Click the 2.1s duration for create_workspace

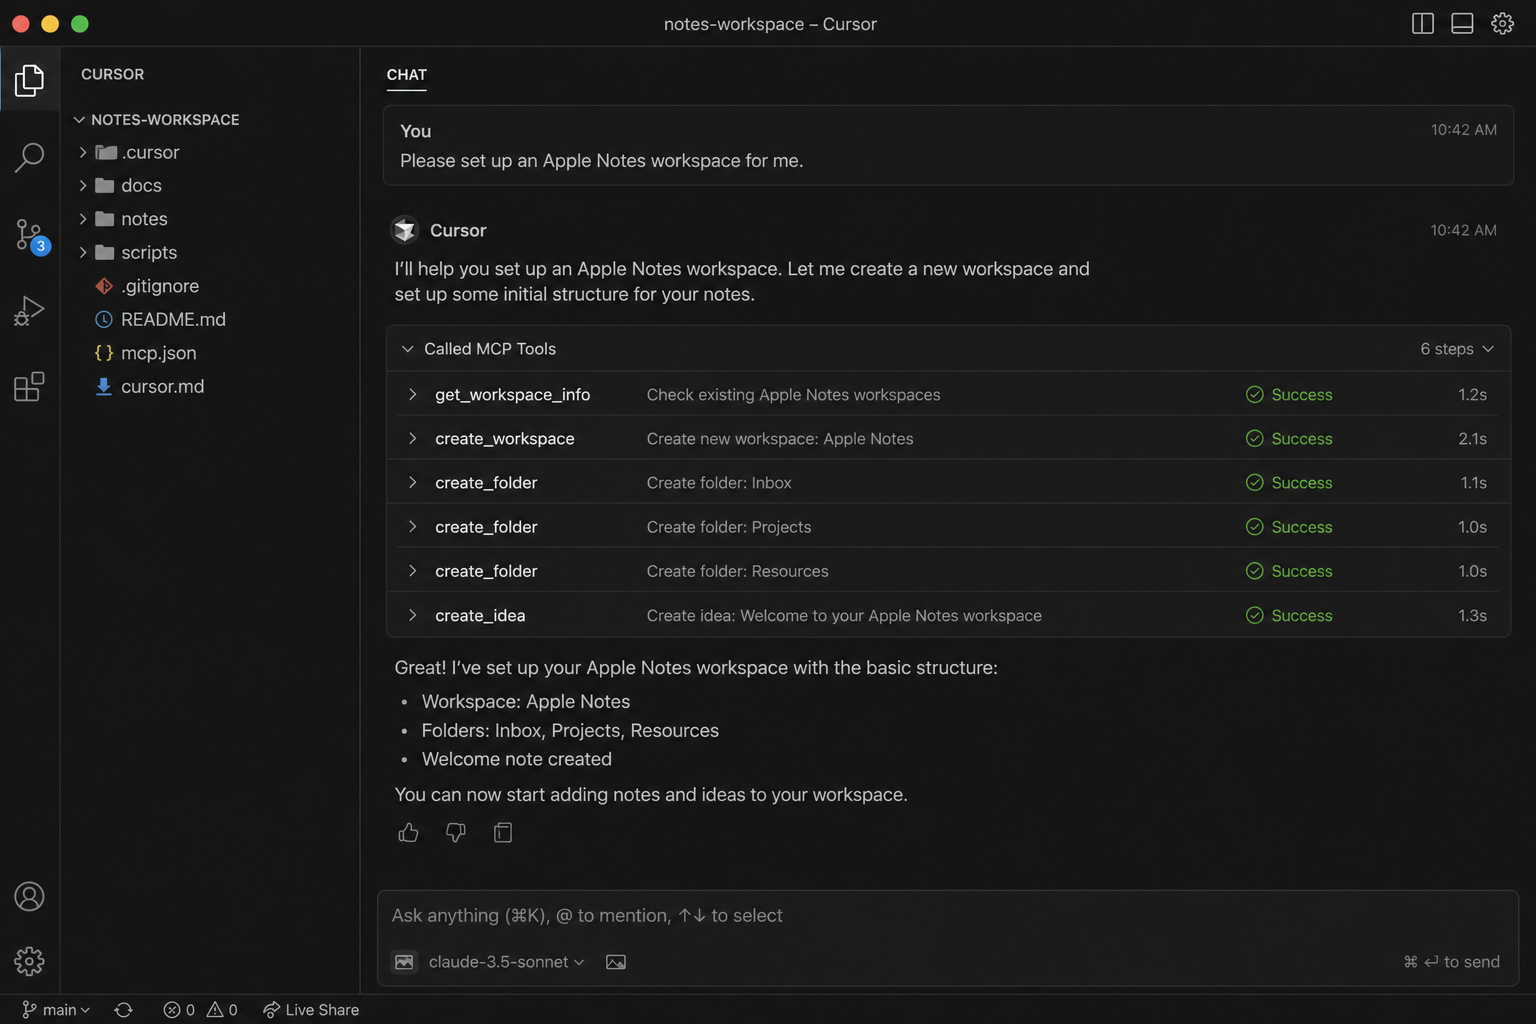(x=1472, y=438)
